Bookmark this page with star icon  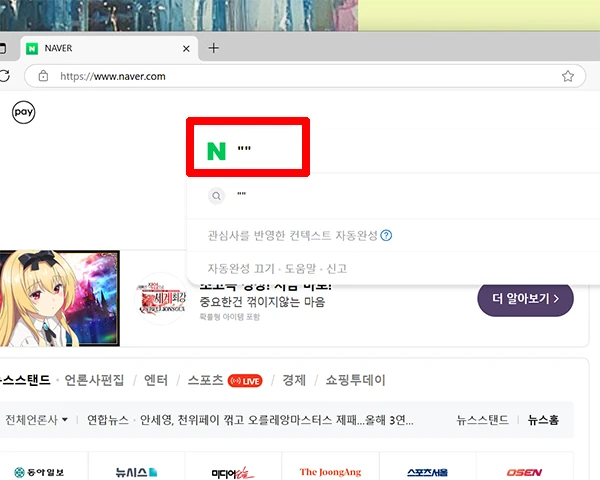click(x=568, y=76)
